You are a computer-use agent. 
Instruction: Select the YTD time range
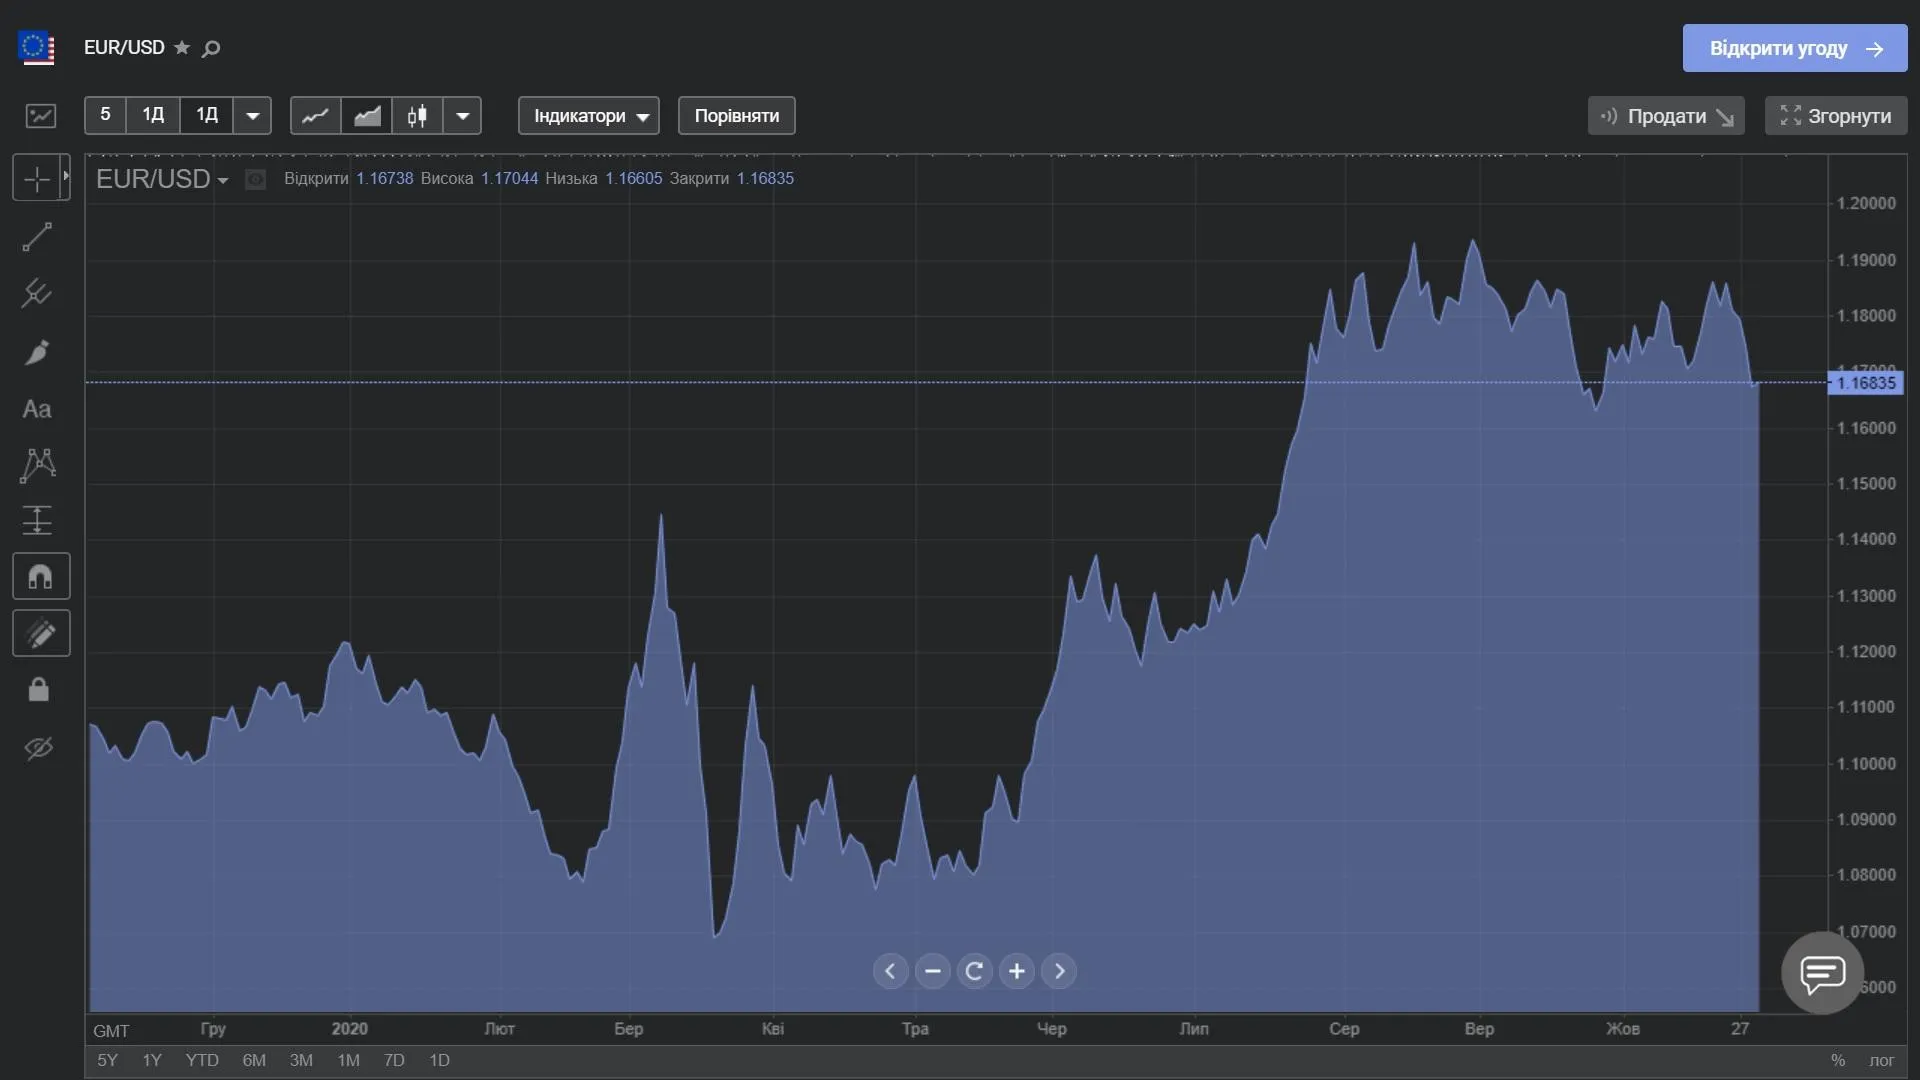(x=202, y=1060)
